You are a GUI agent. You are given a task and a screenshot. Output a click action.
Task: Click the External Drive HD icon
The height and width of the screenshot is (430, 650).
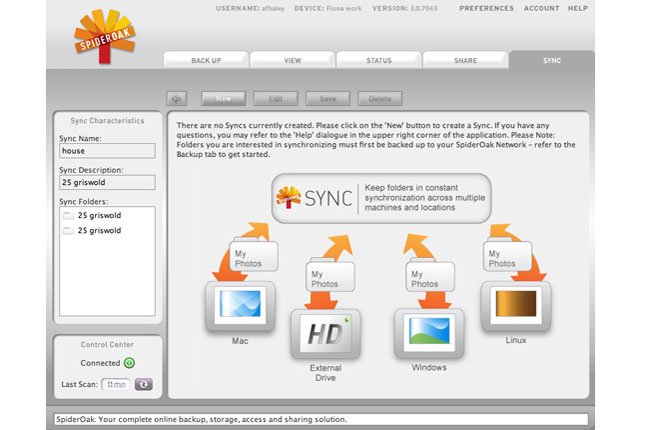(x=325, y=333)
